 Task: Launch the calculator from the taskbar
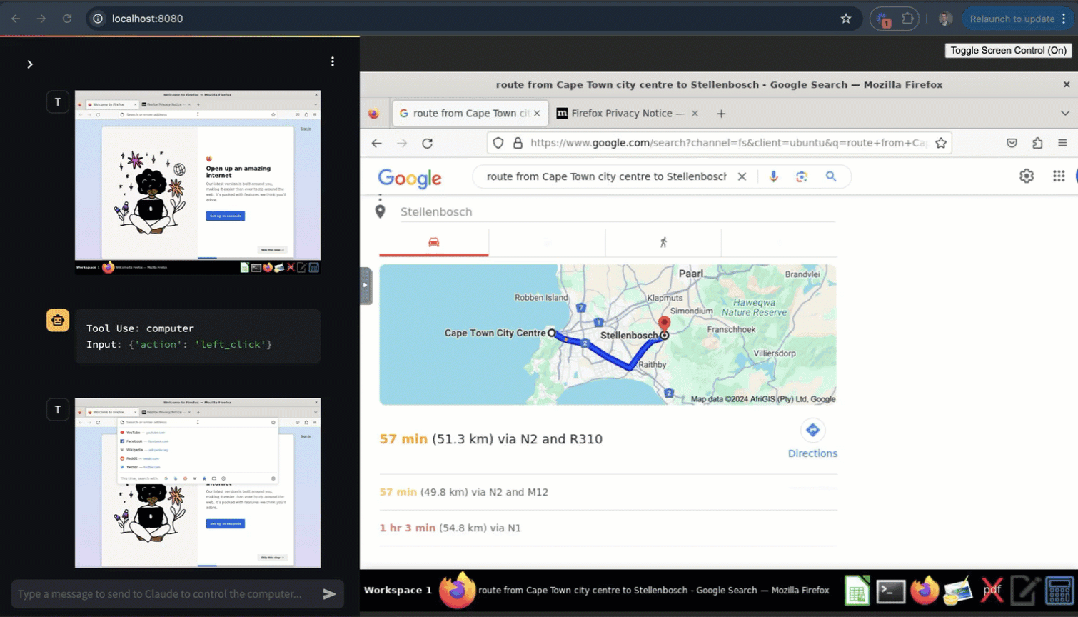point(1059,591)
